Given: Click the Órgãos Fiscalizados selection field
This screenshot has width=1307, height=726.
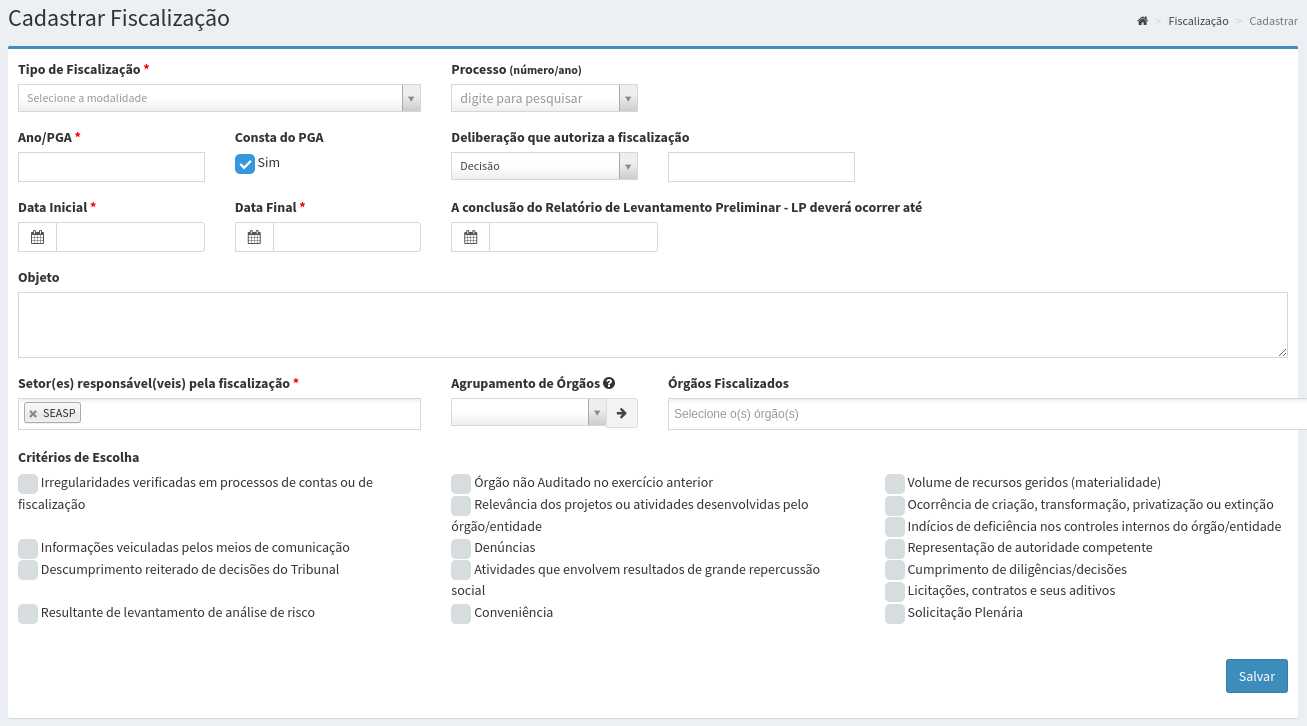Looking at the screenshot, I should pos(987,414).
